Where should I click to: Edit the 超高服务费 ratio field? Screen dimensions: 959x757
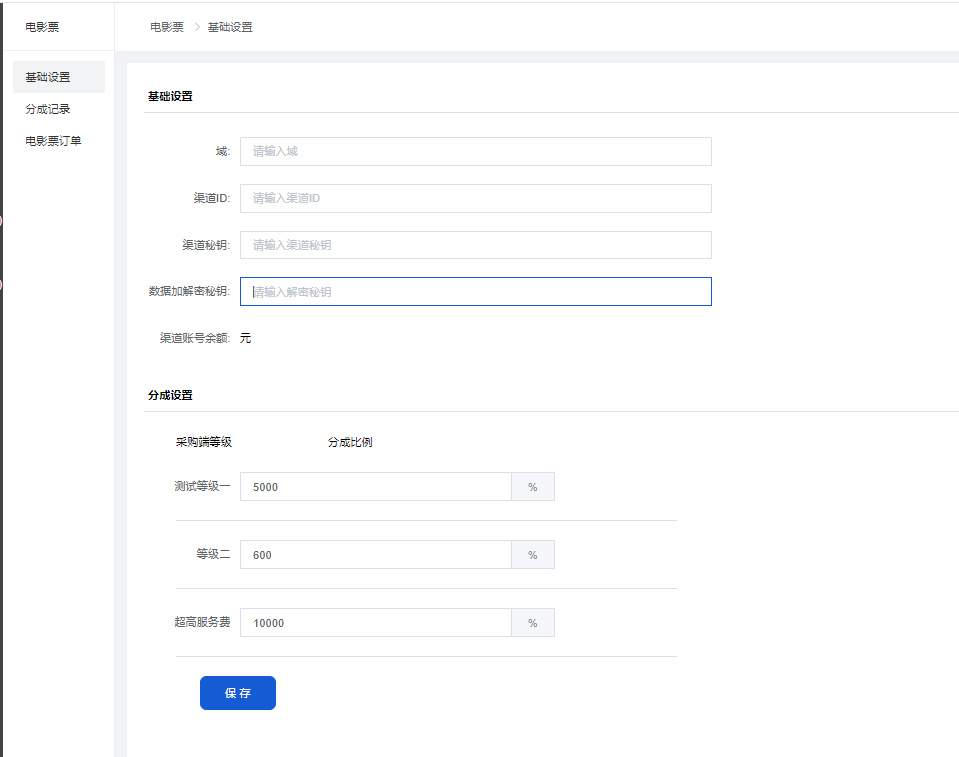click(375, 623)
